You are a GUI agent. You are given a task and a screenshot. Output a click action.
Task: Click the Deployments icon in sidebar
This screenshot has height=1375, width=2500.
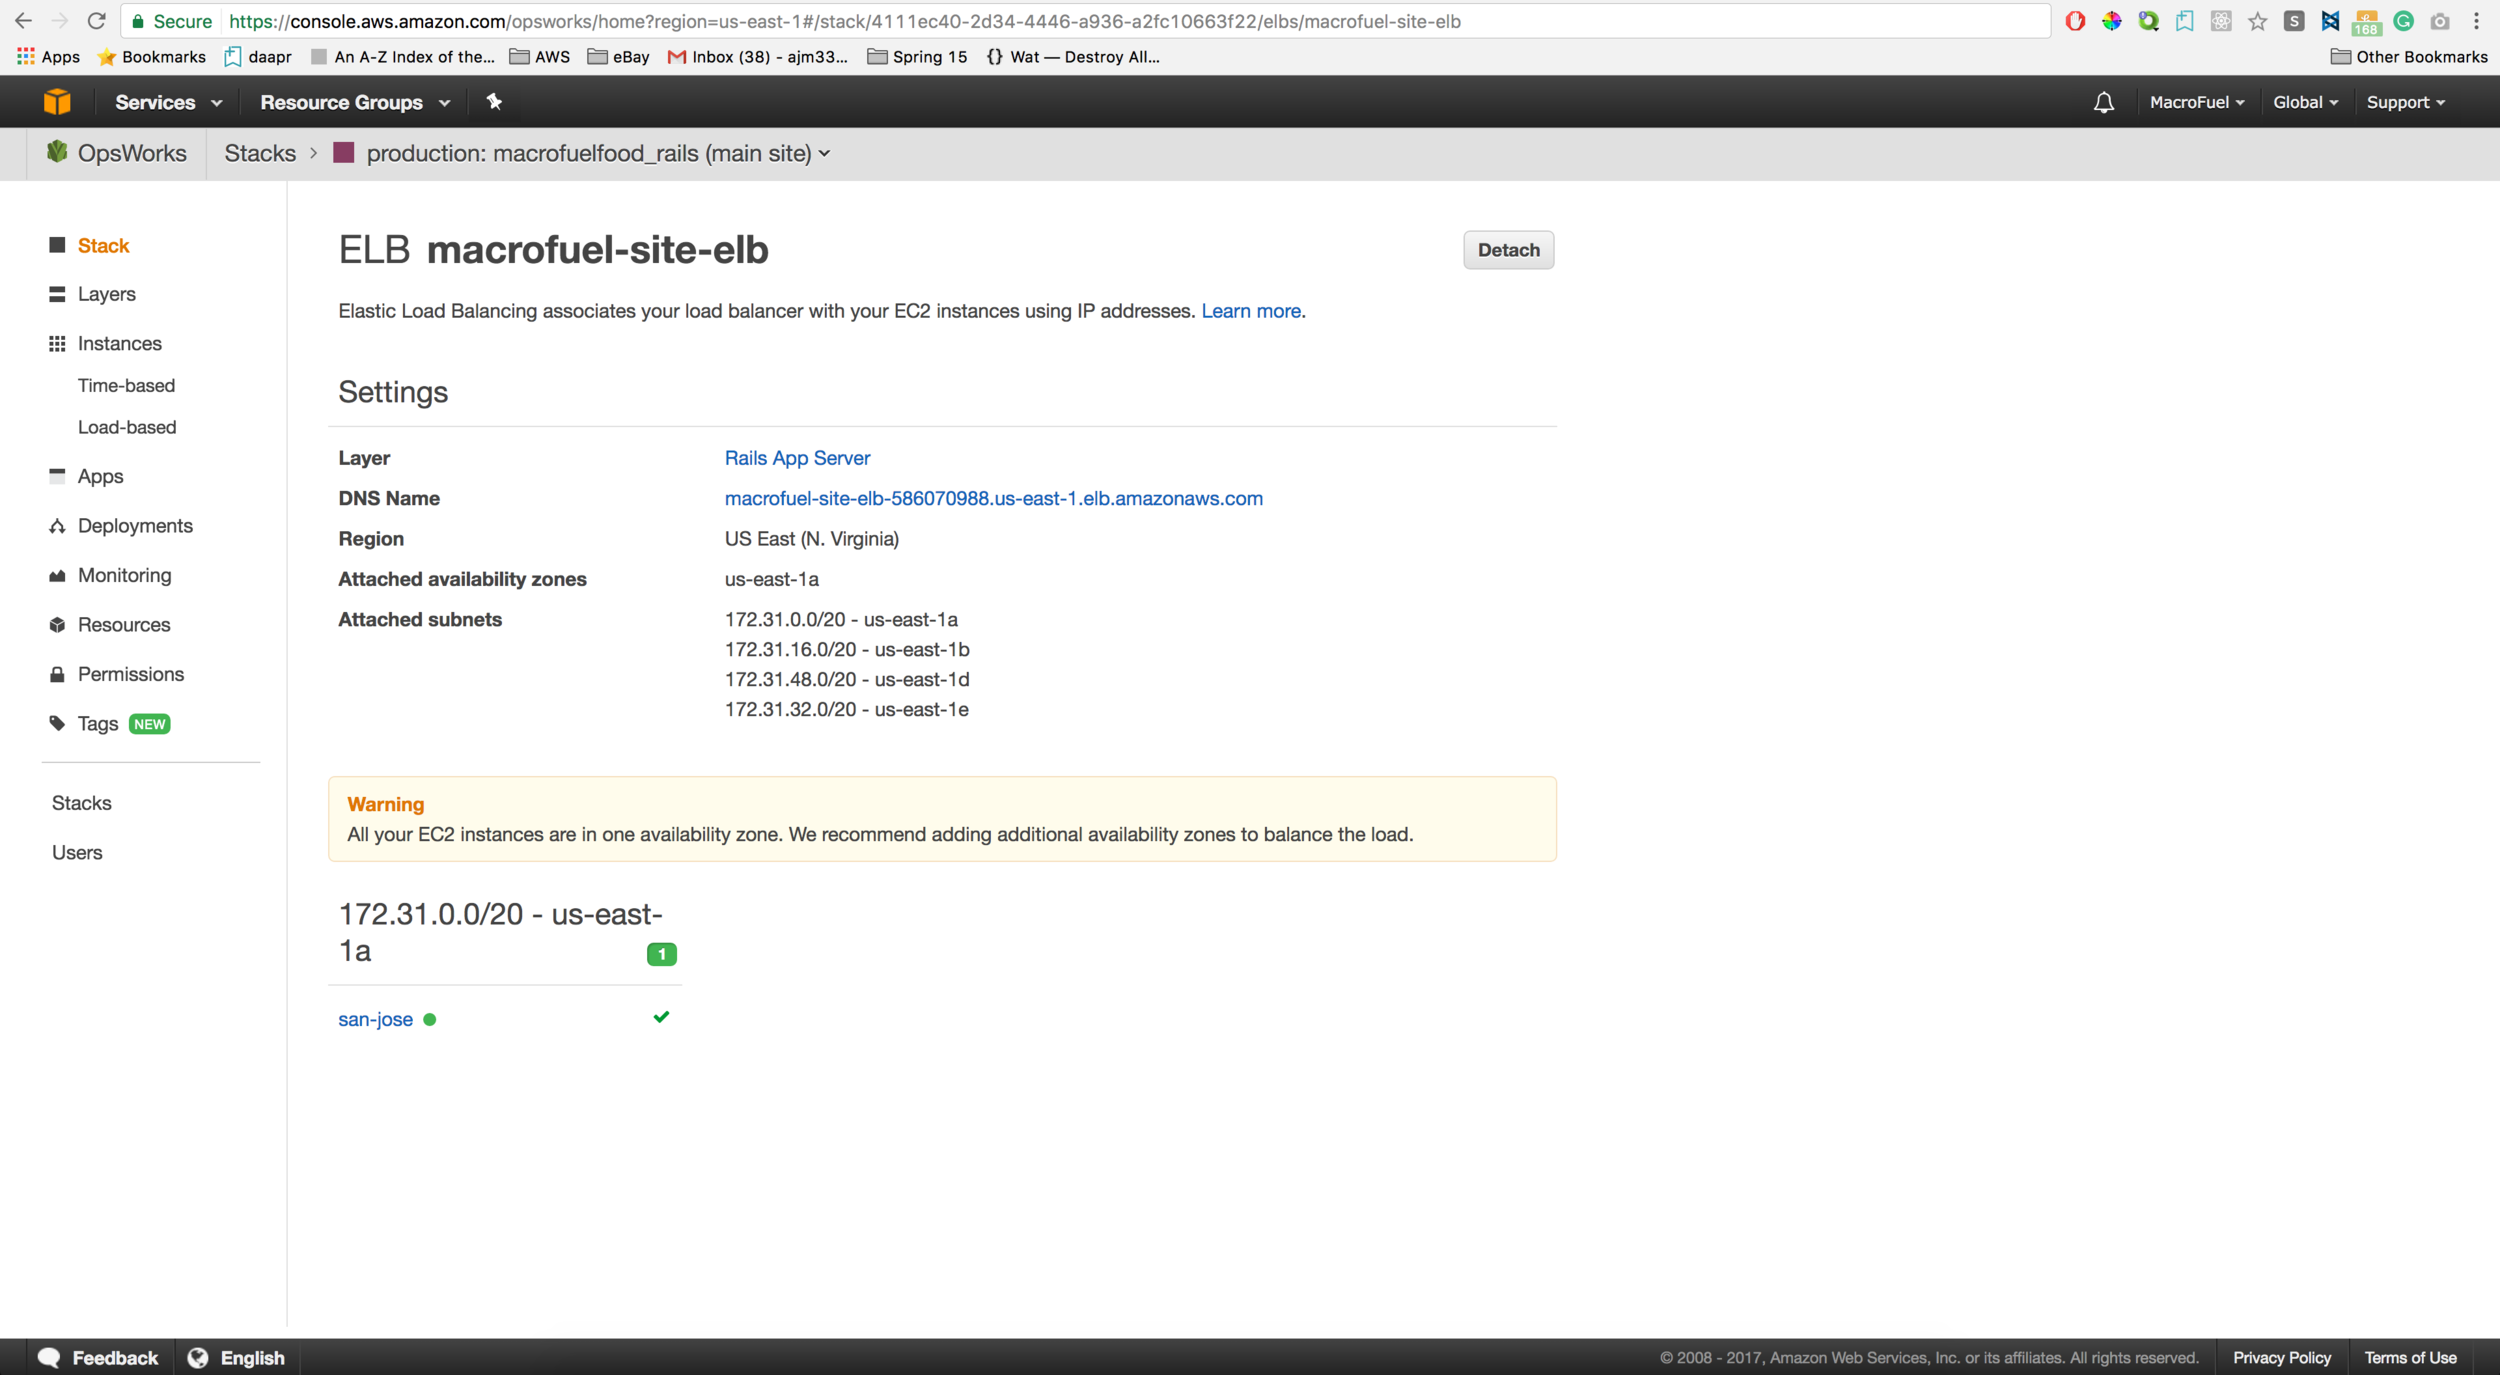pyautogui.click(x=58, y=525)
